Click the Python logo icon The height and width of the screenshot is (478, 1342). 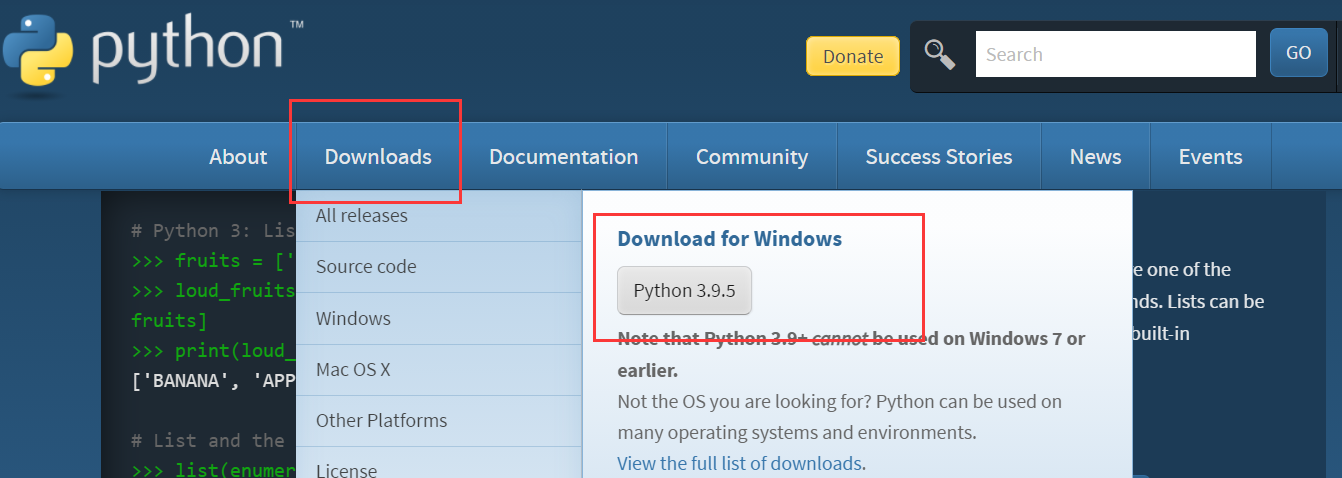point(40,55)
